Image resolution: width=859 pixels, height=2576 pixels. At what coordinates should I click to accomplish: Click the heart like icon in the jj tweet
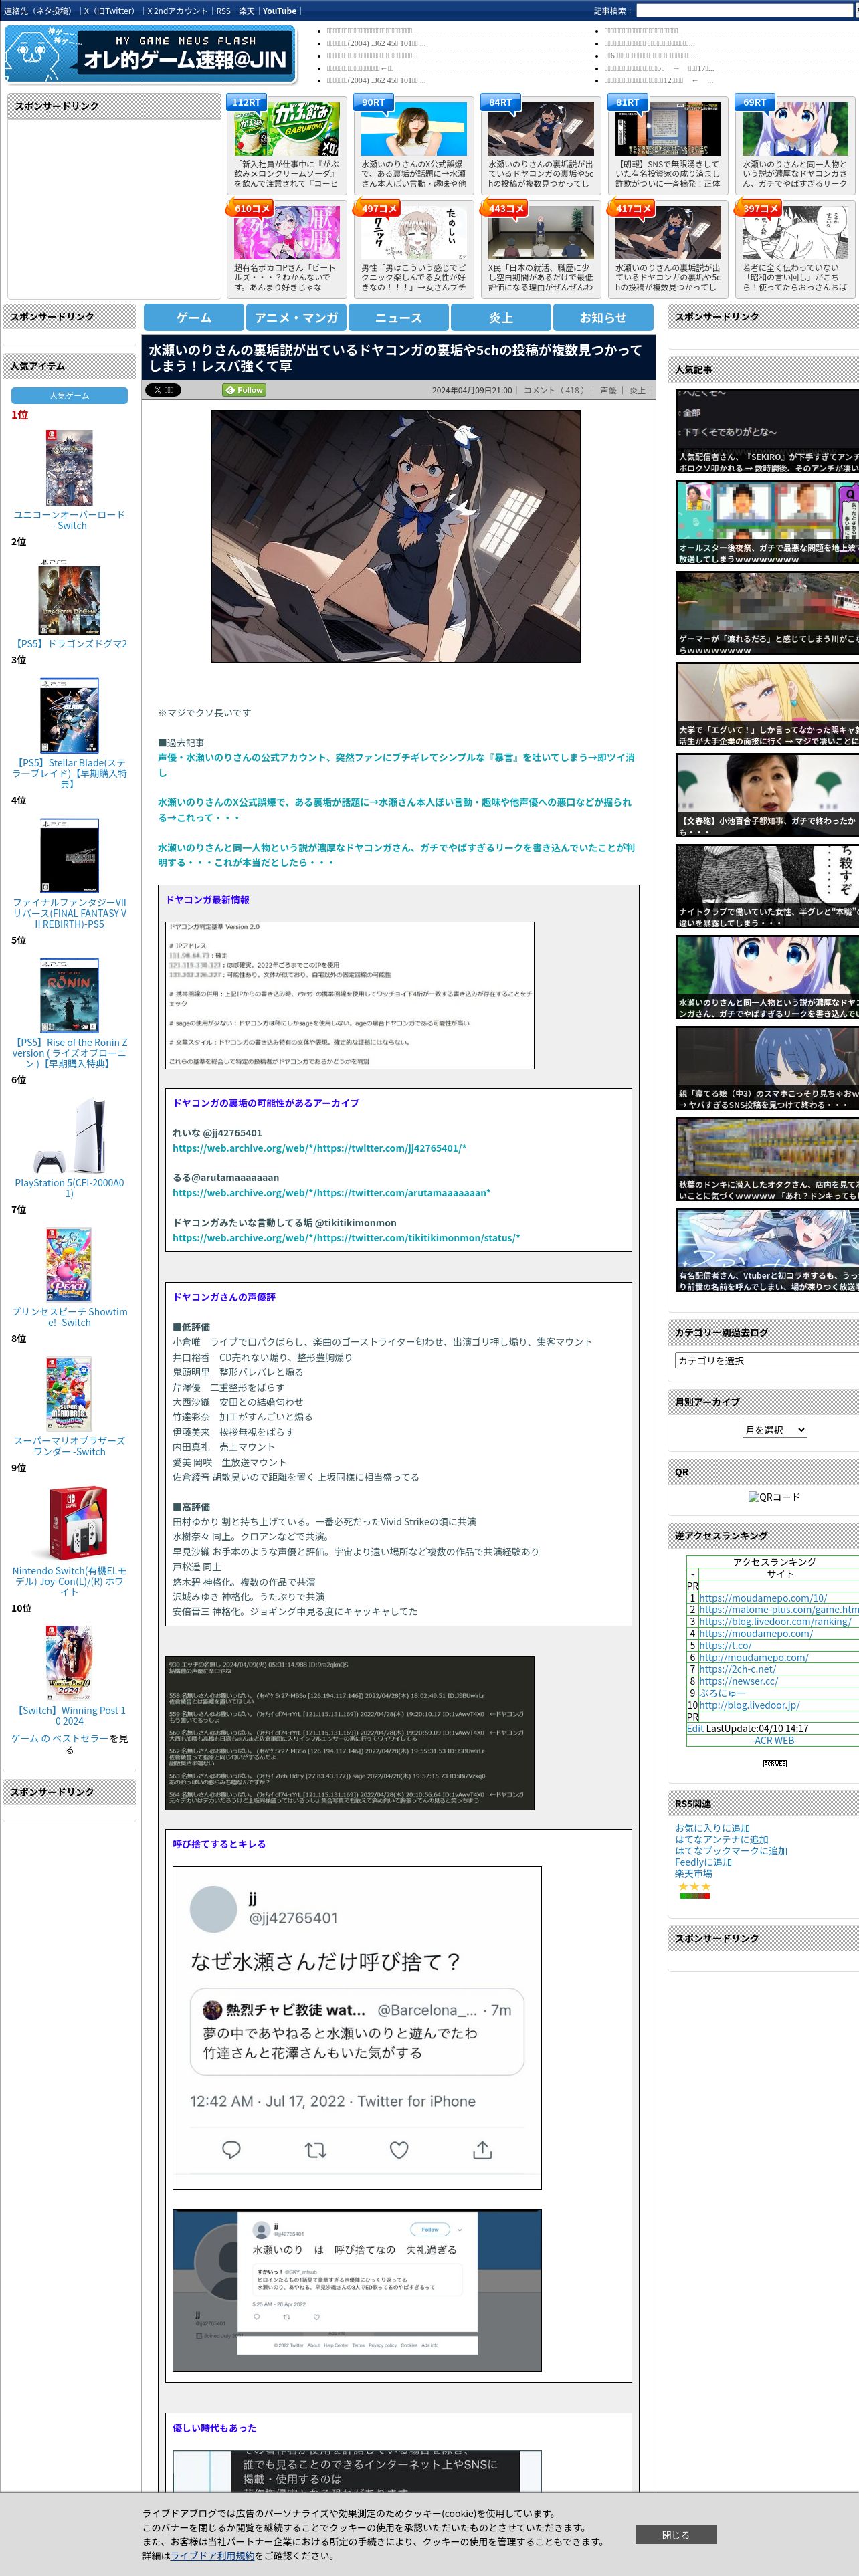(x=399, y=2150)
